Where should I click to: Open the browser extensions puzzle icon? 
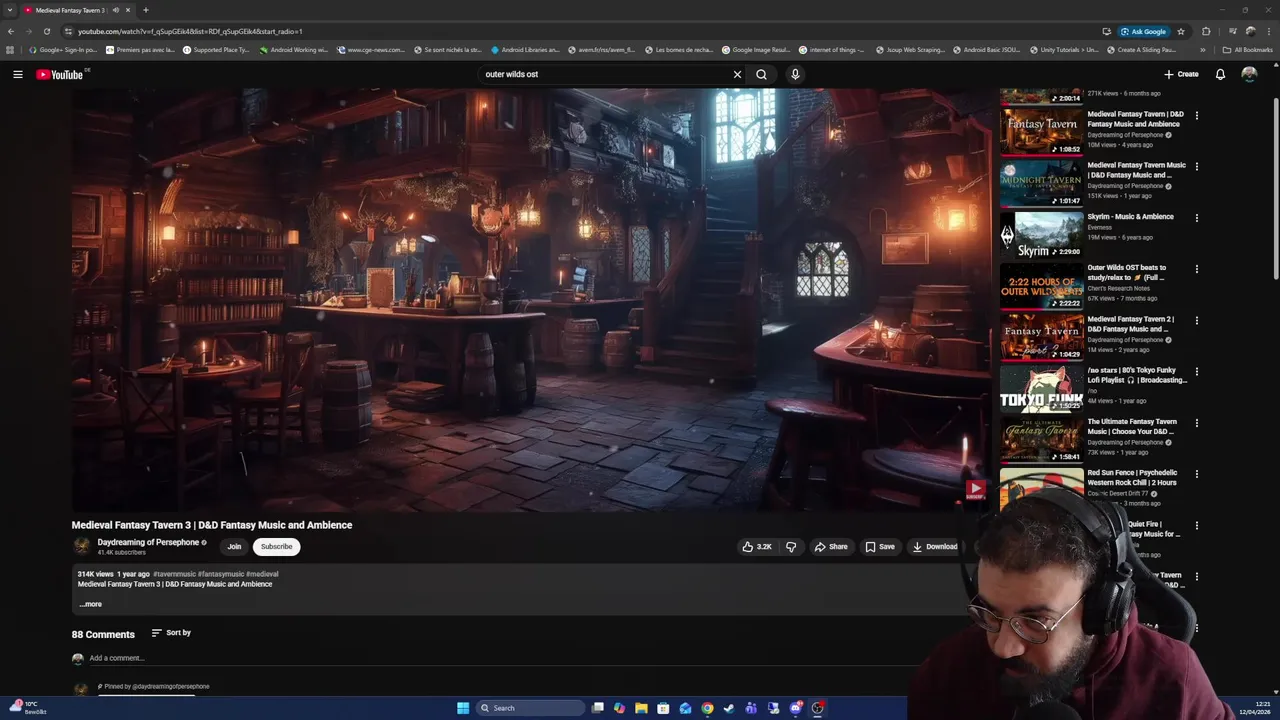1206,31
